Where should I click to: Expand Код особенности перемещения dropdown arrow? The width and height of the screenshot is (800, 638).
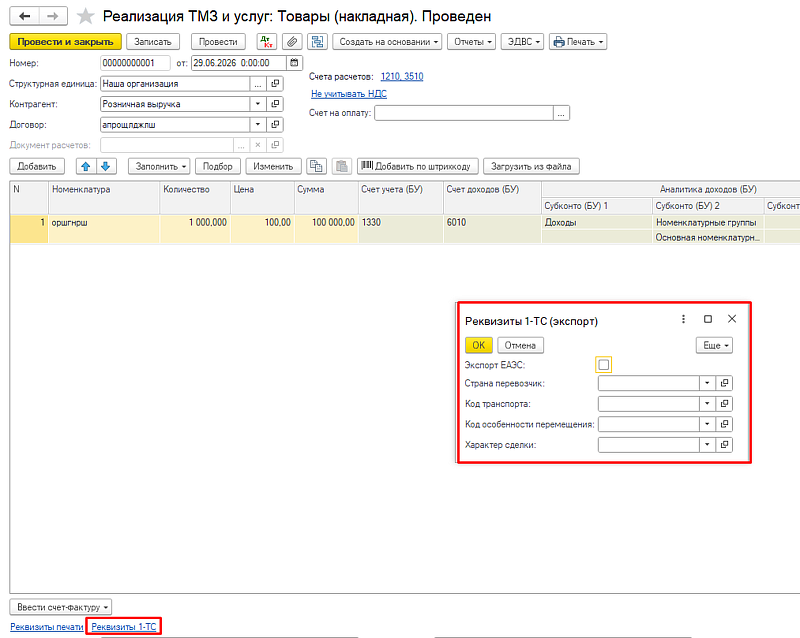click(707, 424)
